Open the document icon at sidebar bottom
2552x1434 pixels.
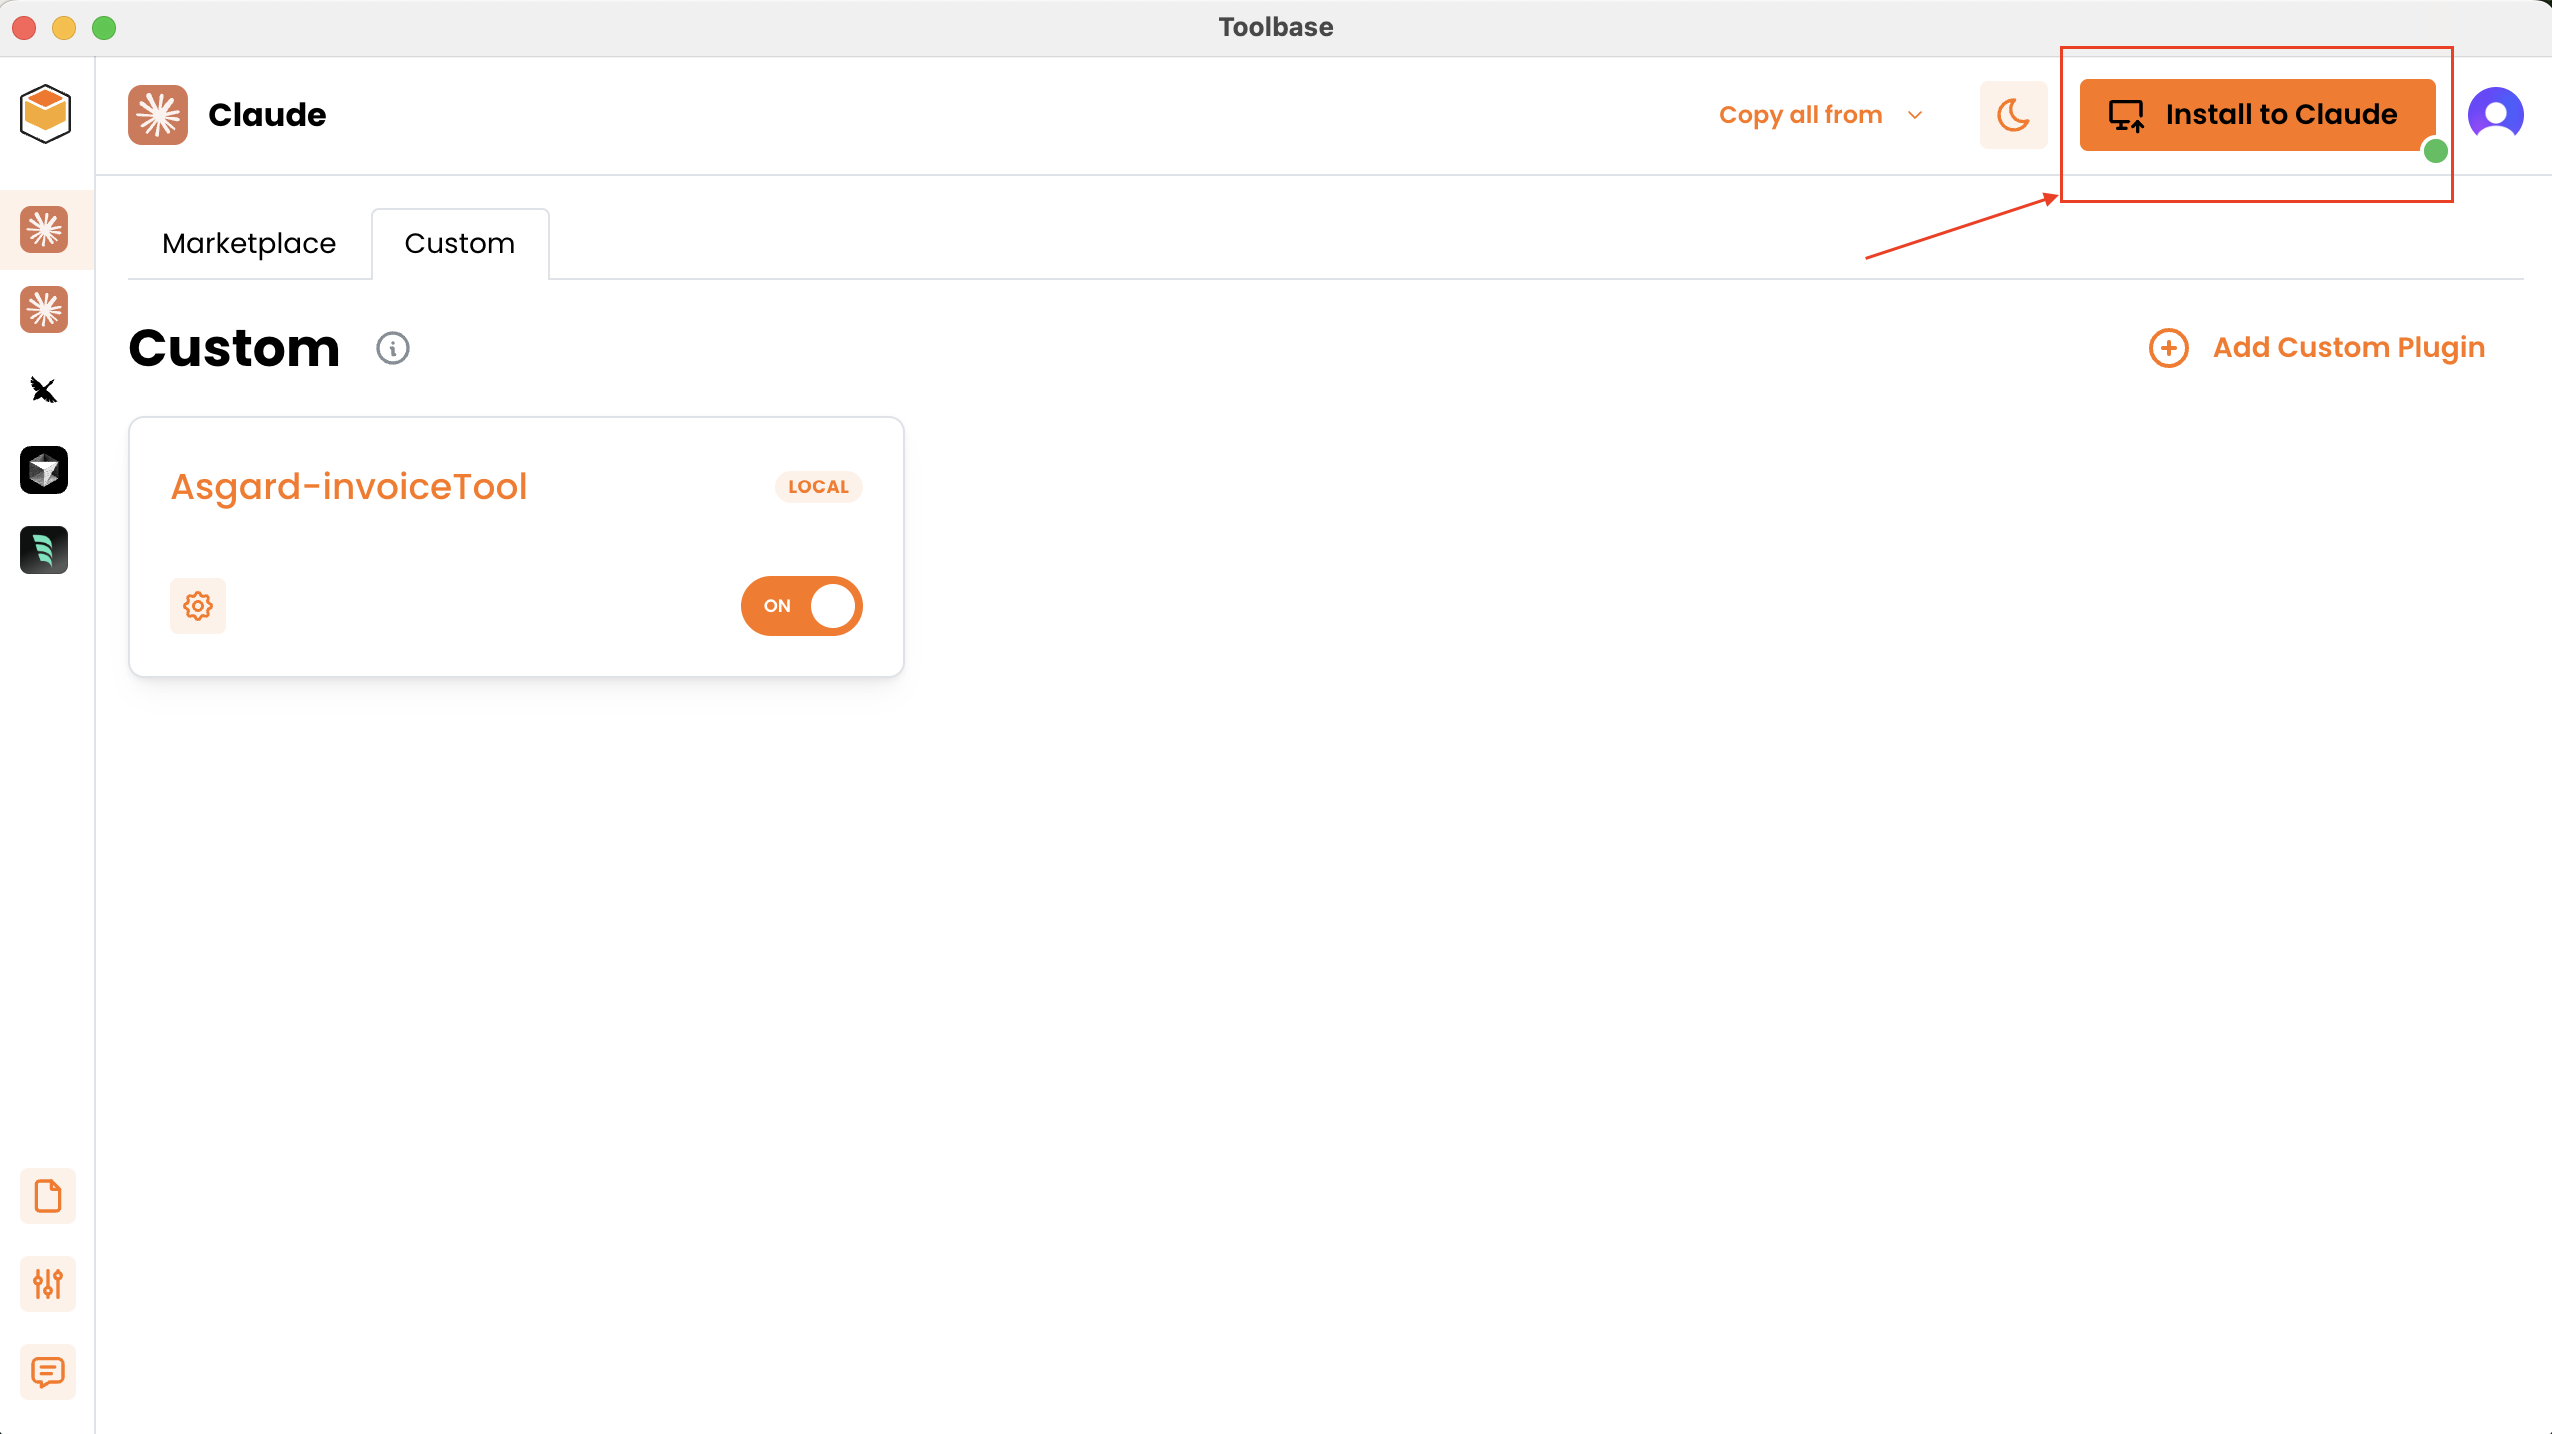(47, 1196)
